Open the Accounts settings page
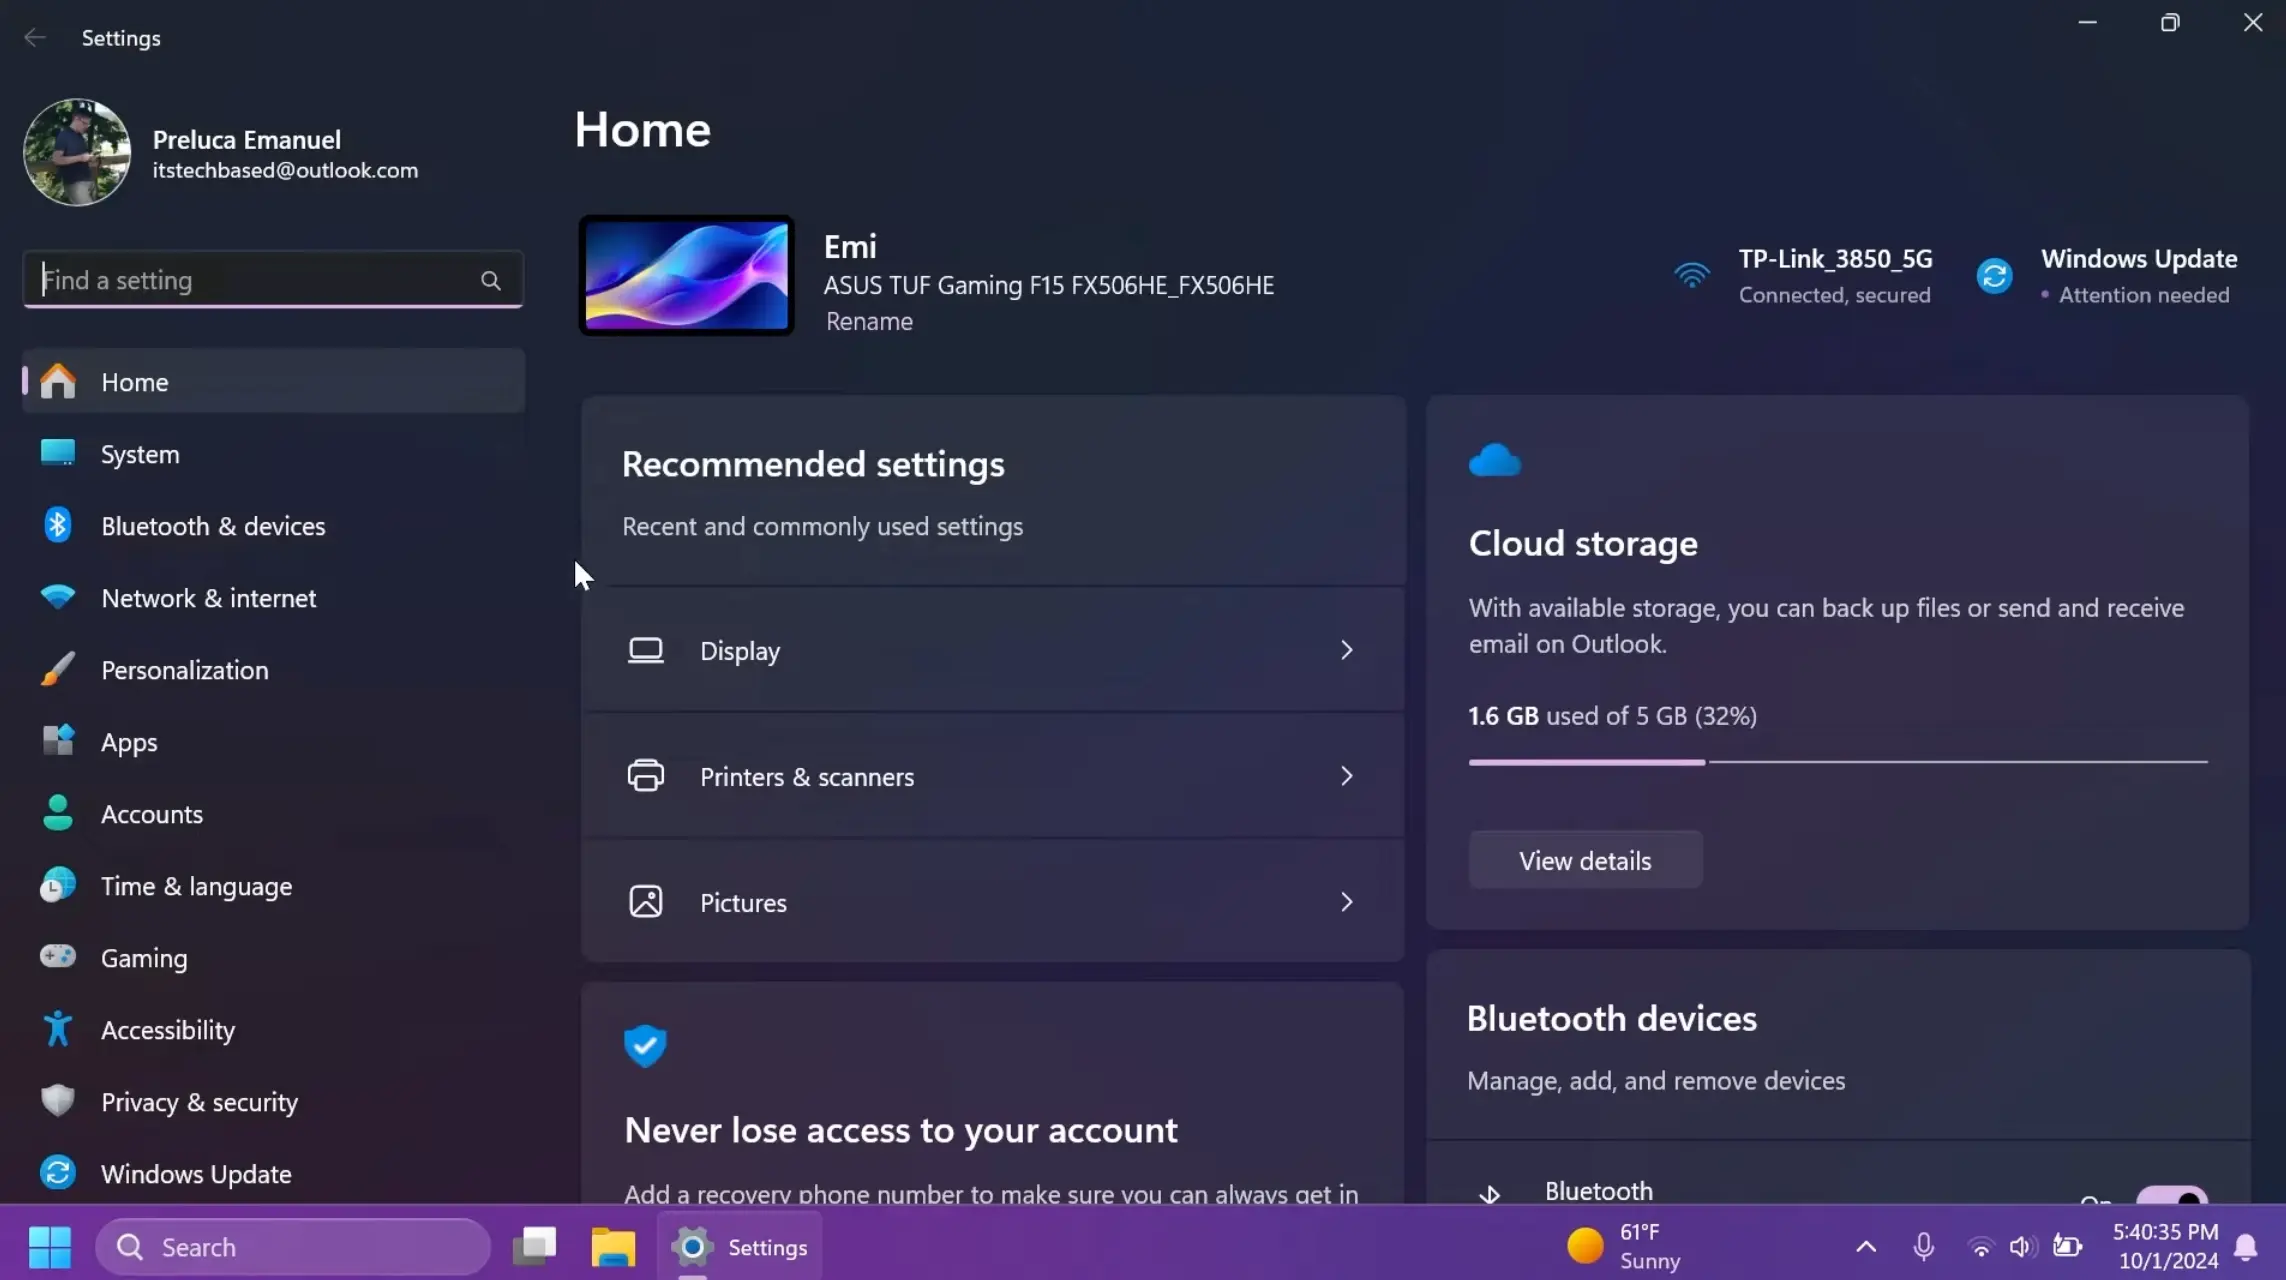This screenshot has height=1280, width=2286. point(273,814)
